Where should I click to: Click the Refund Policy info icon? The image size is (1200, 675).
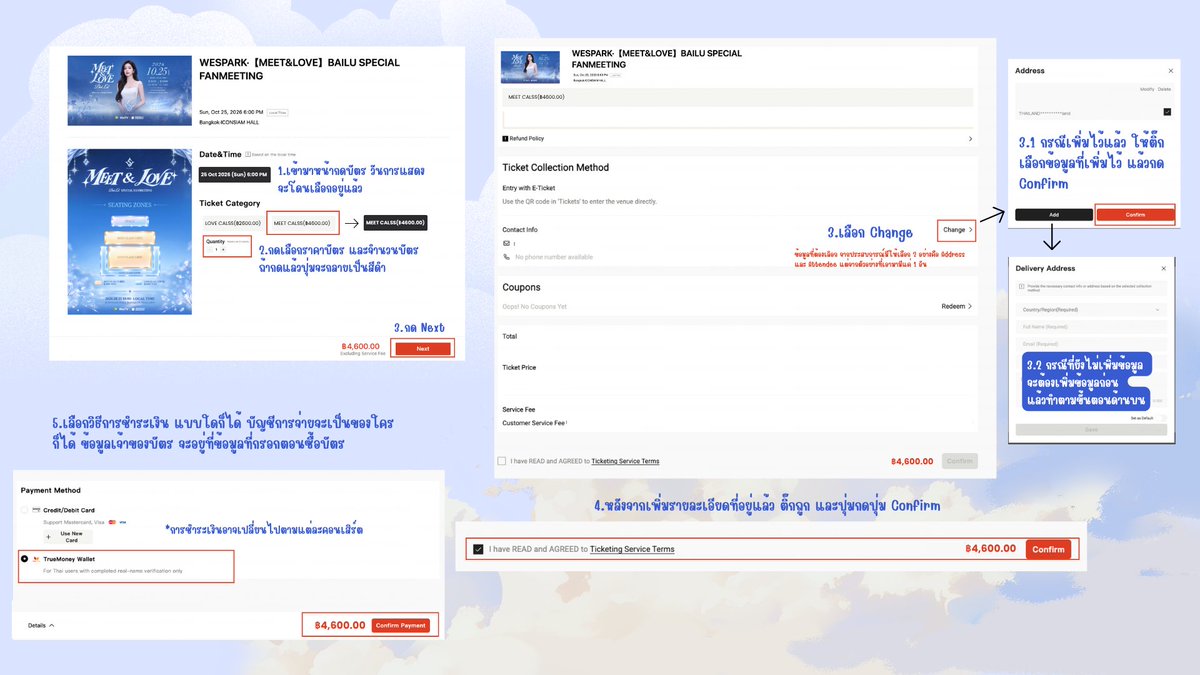tap(505, 139)
